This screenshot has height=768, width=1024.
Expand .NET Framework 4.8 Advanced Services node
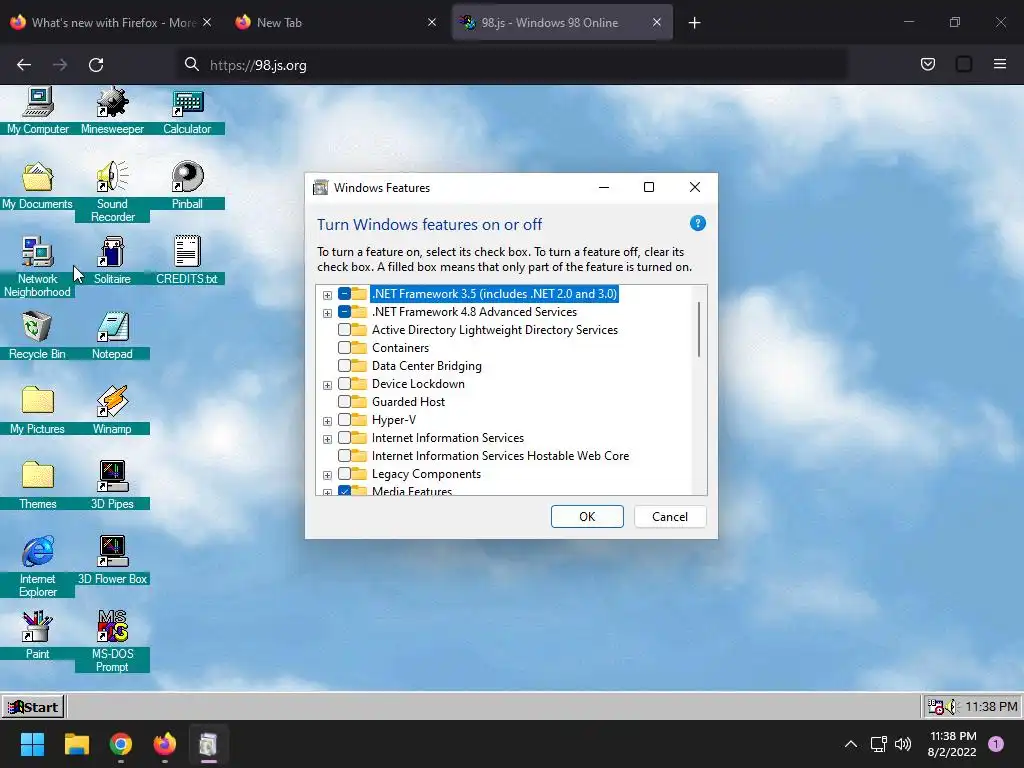tap(327, 313)
